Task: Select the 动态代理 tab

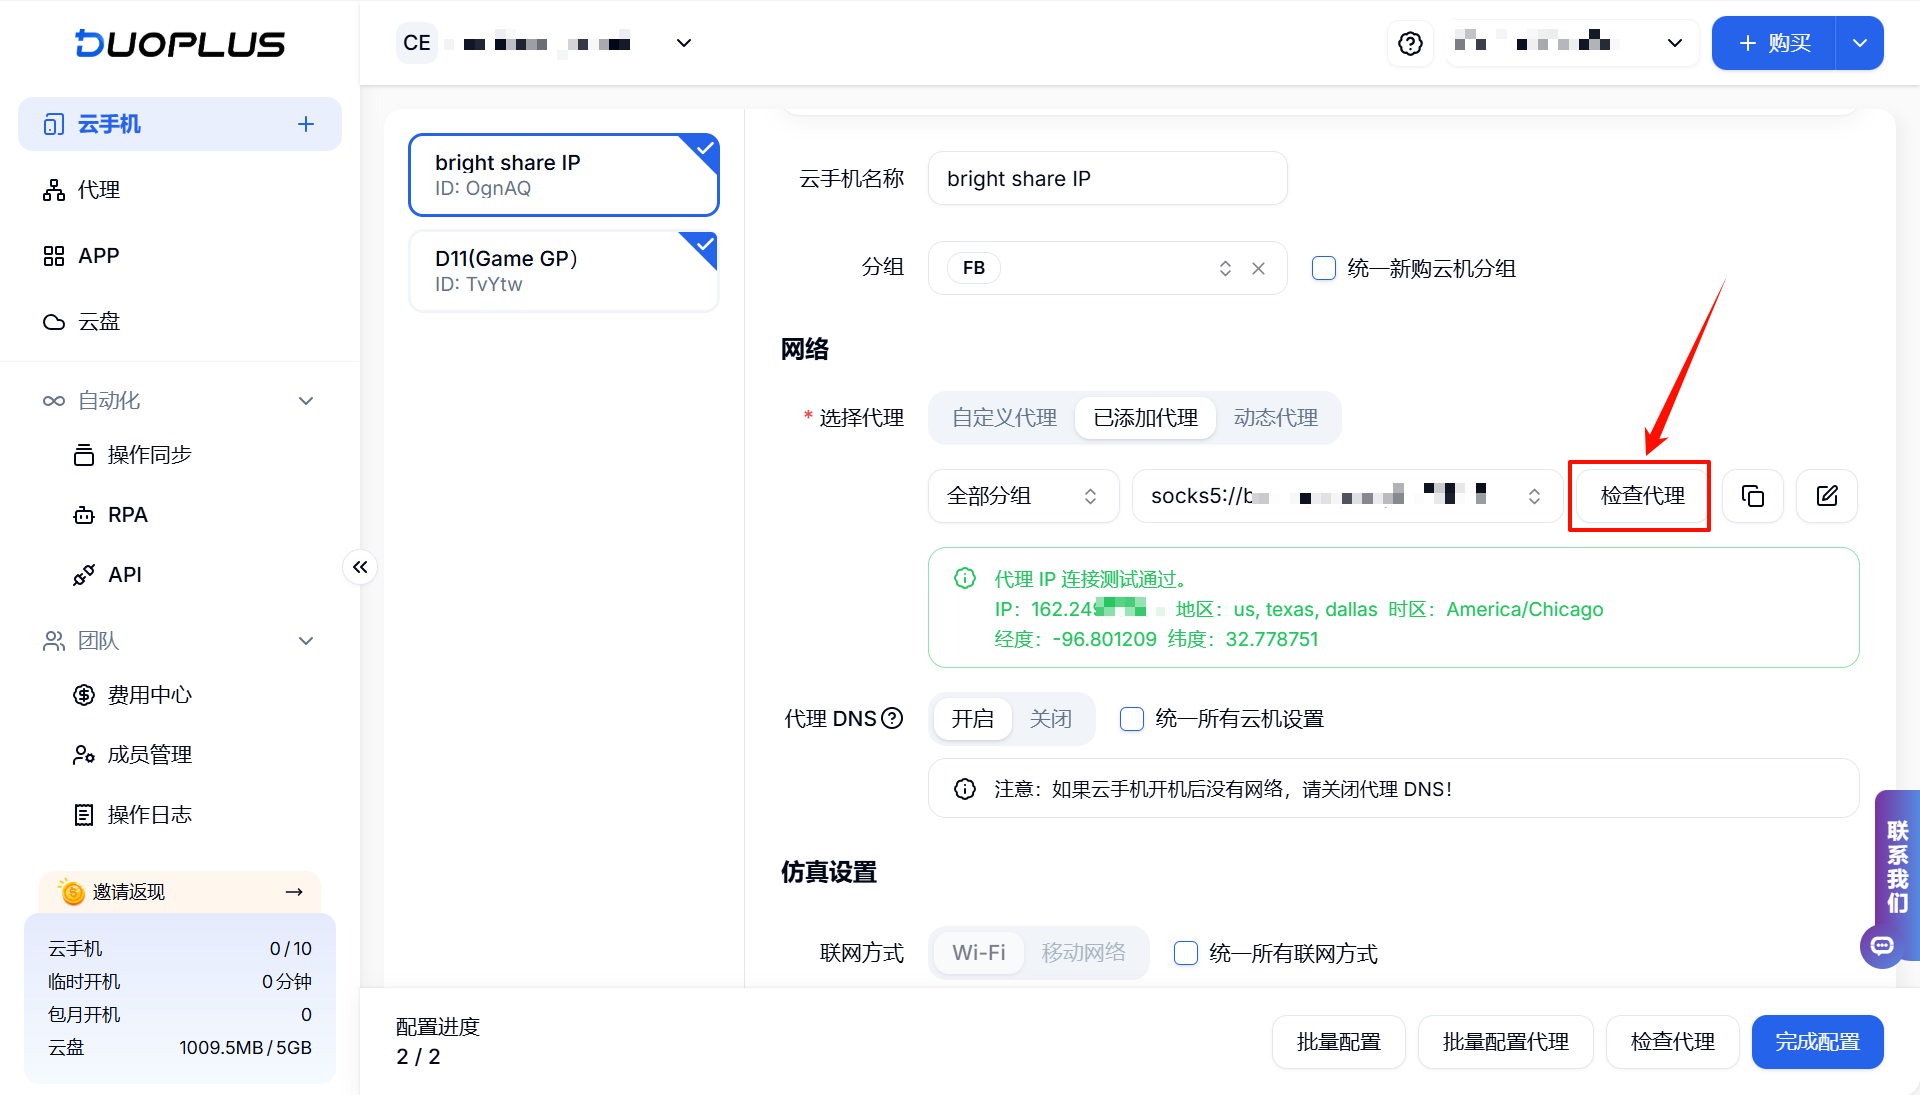Action: pos(1275,418)
